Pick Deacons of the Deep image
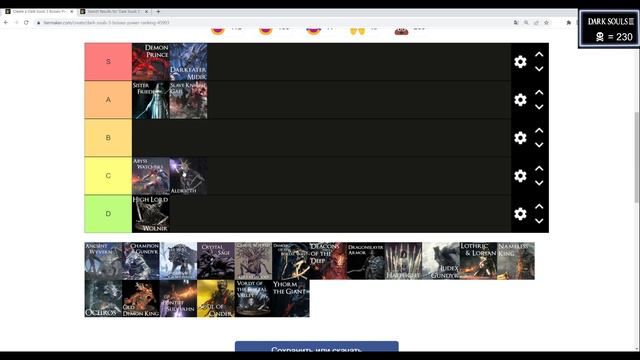Screen dimensions: 640x360 329,261
